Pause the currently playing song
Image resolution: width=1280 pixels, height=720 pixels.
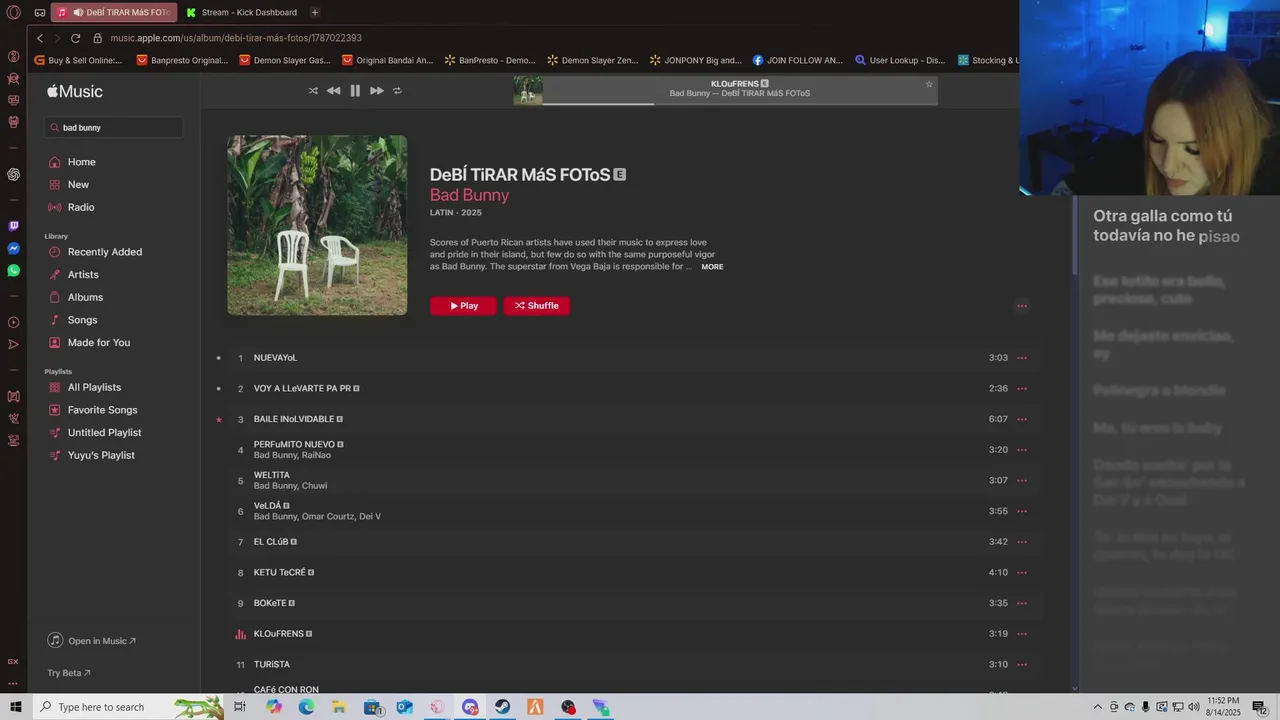click(355, 91)
